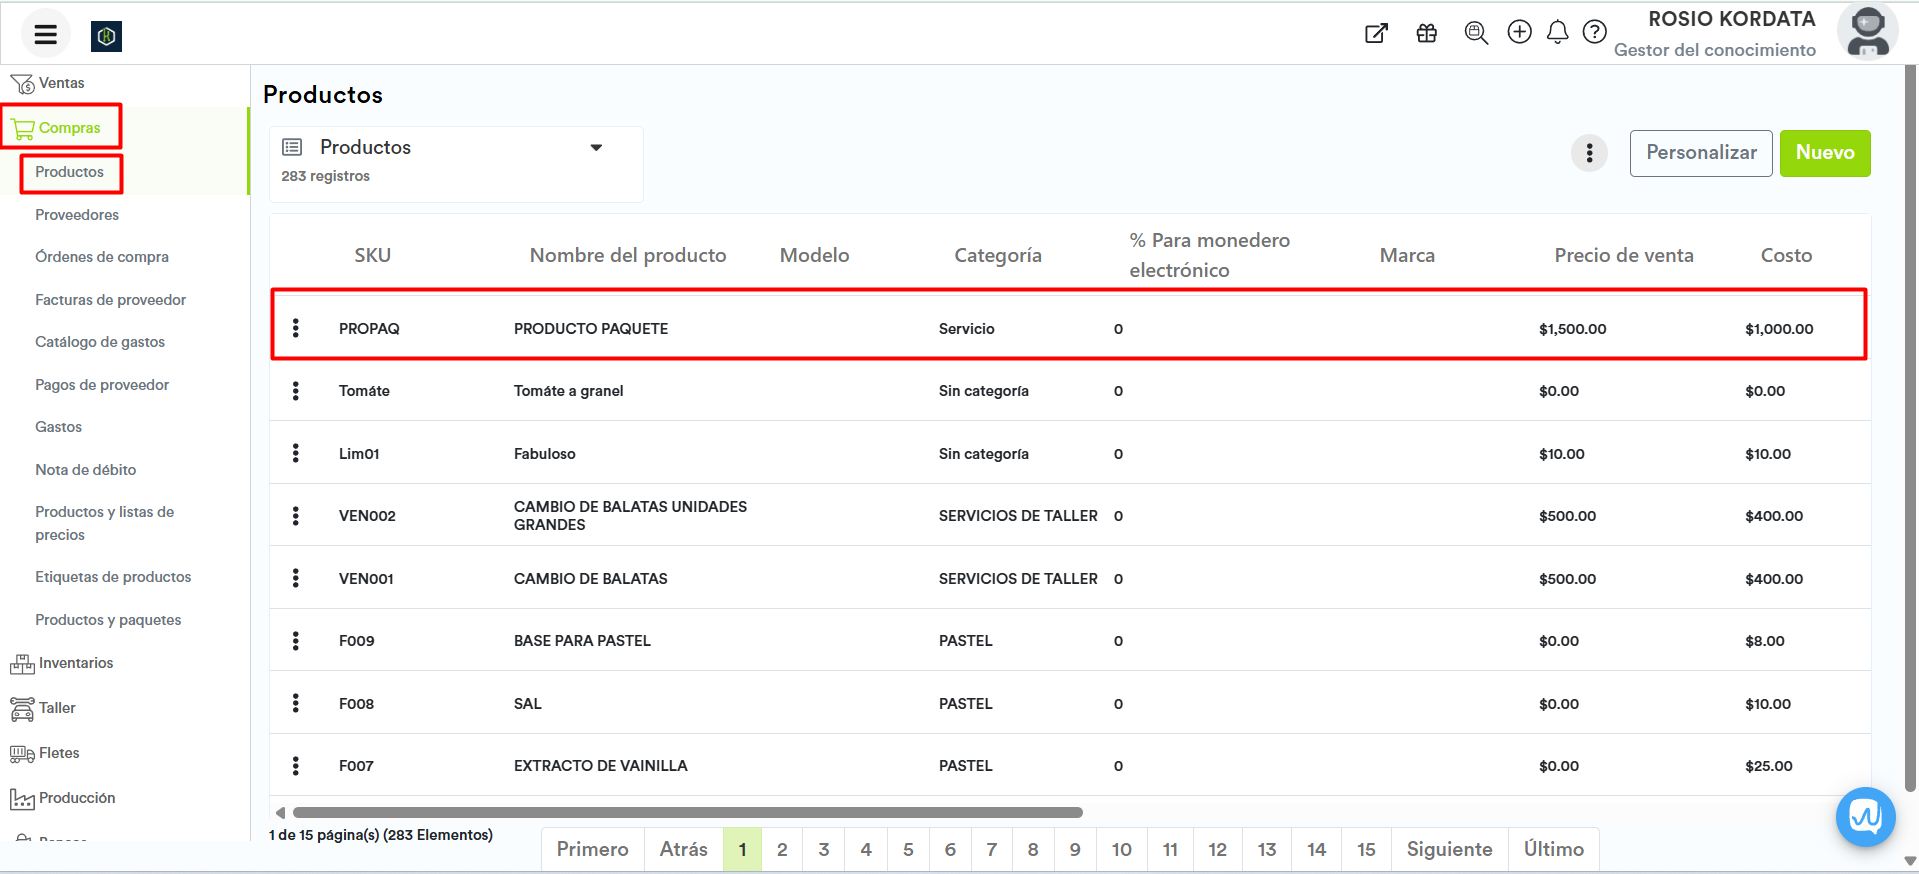The width and height of the screenshot is (1919, 874).
Task: Click the horizontal table scrollbar
Action: 687,812
